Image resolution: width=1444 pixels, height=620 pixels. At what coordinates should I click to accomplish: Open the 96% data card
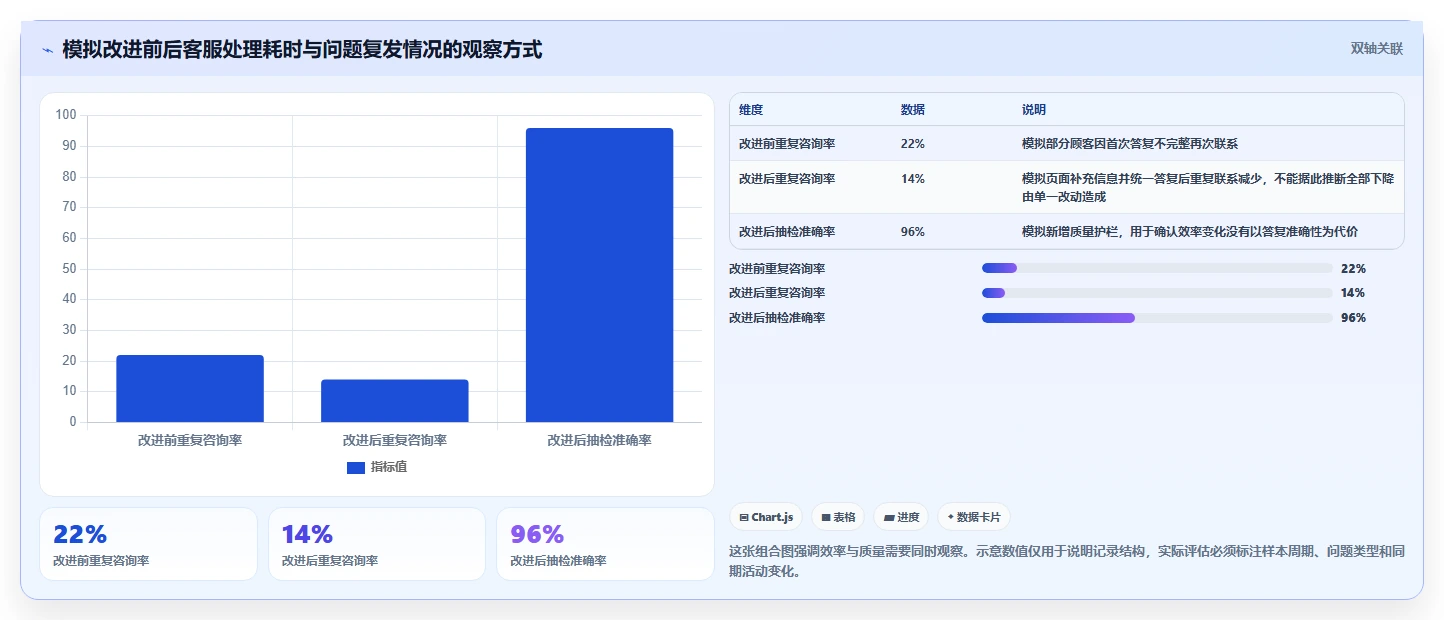point(605,544)
